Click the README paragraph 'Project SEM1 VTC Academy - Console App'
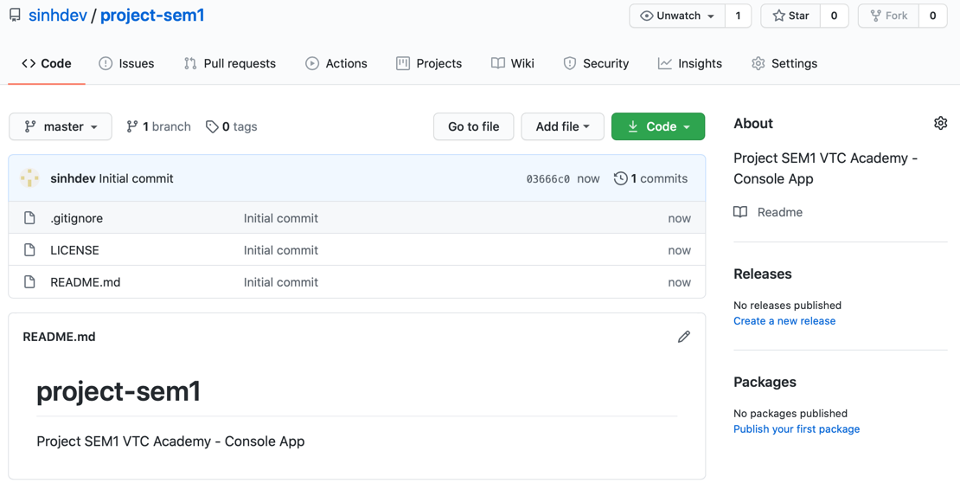 (171, 442)
